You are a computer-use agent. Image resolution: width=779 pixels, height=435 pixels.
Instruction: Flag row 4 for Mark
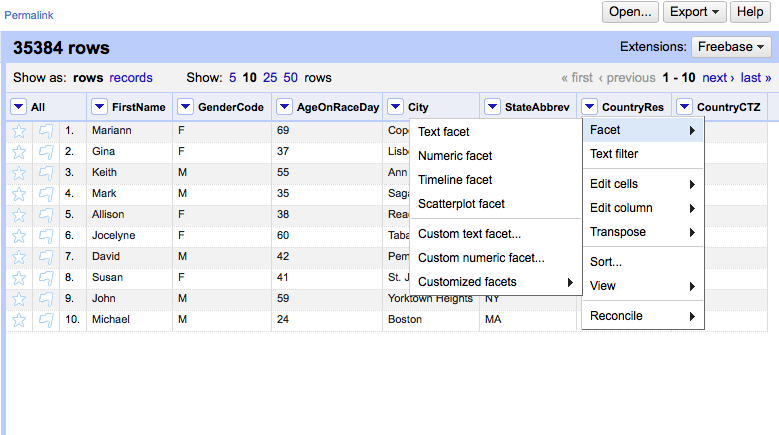46,194
